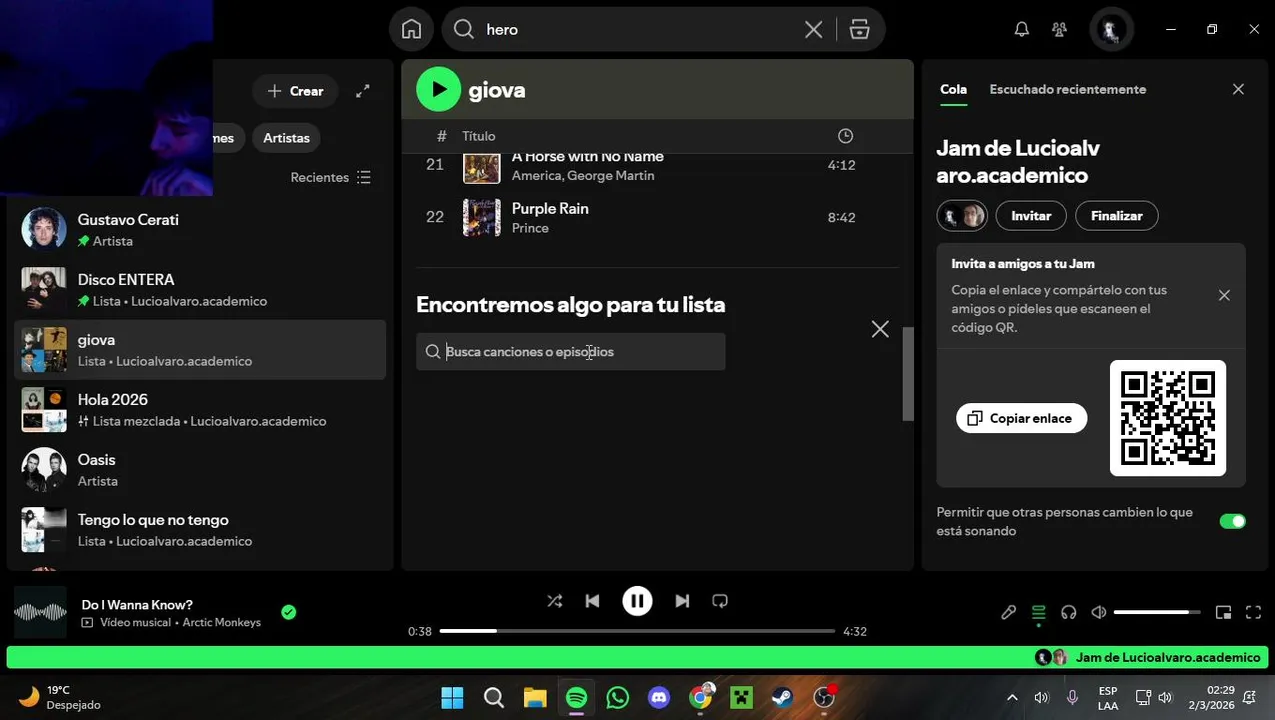Open File Explorer from the taskbar

(x=535, y=697)
